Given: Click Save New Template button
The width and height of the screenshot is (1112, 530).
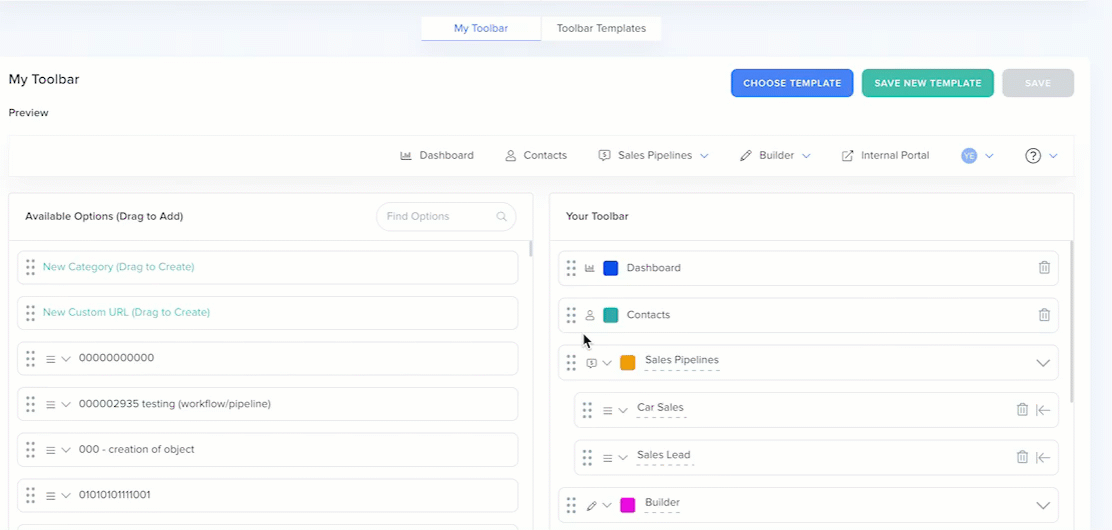Looking at the screenshot, I should (927, 83).
